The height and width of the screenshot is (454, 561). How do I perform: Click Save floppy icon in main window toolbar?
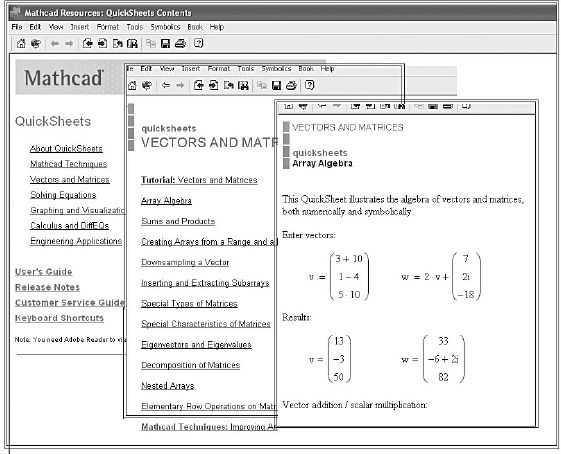[x=165, y=44]
